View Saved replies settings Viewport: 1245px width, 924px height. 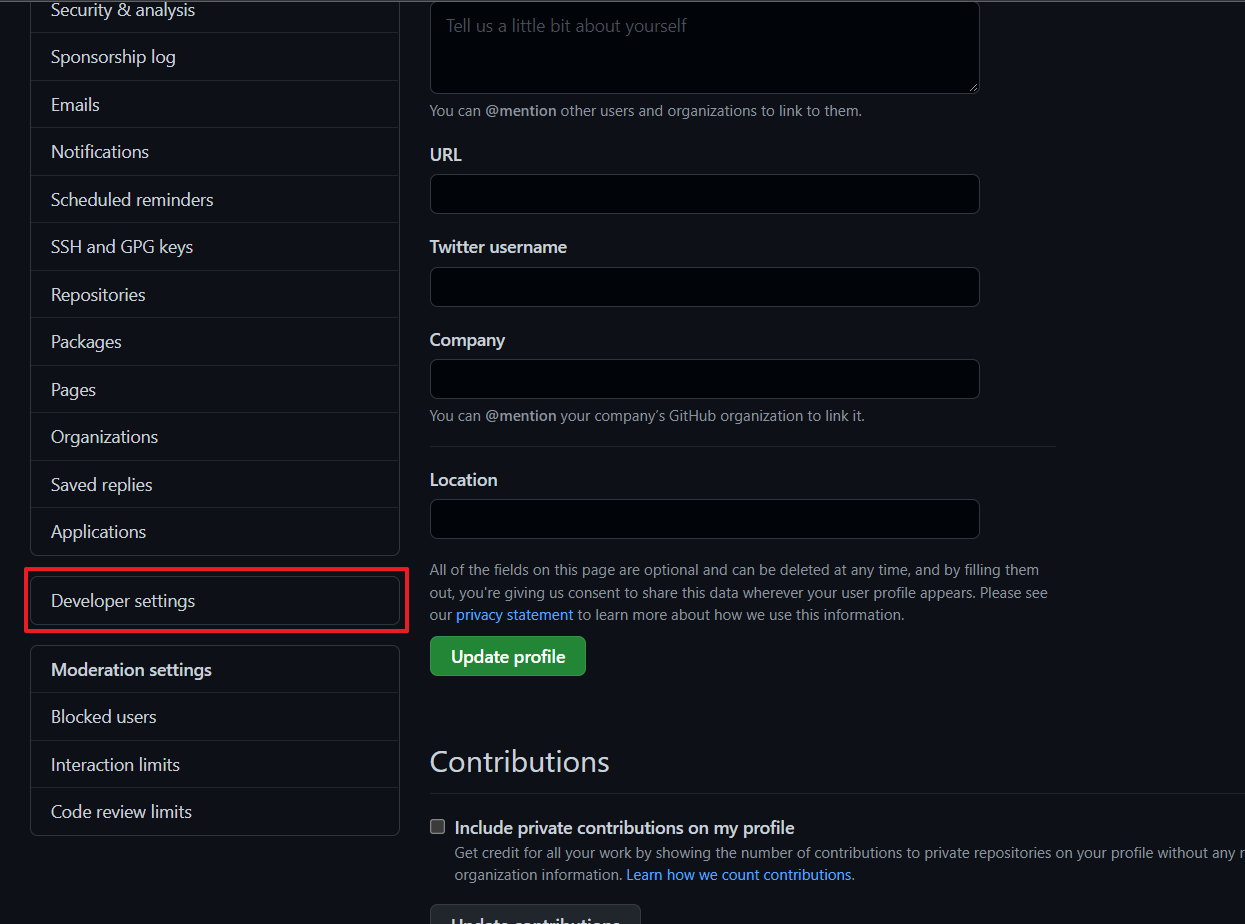(x=101, y=484)
